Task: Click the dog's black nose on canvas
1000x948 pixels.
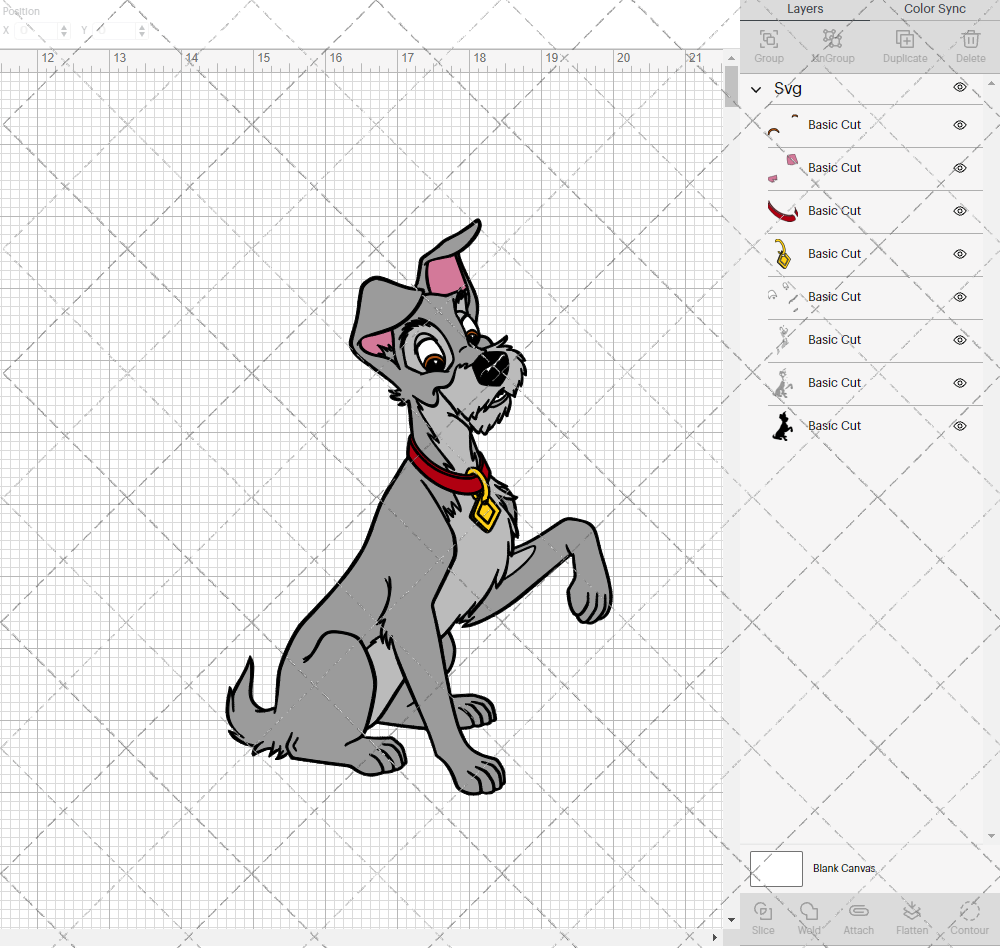Action: click(x=492, y=368)
